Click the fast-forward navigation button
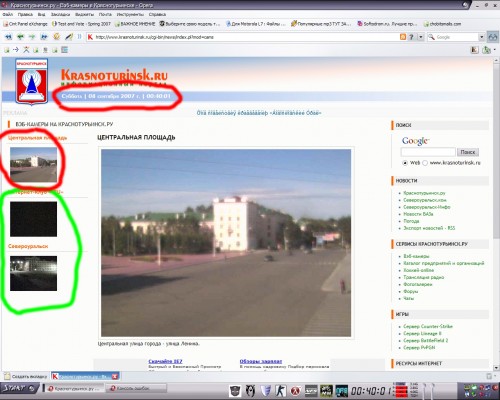The image size is (500, 400). coord(44,37)
